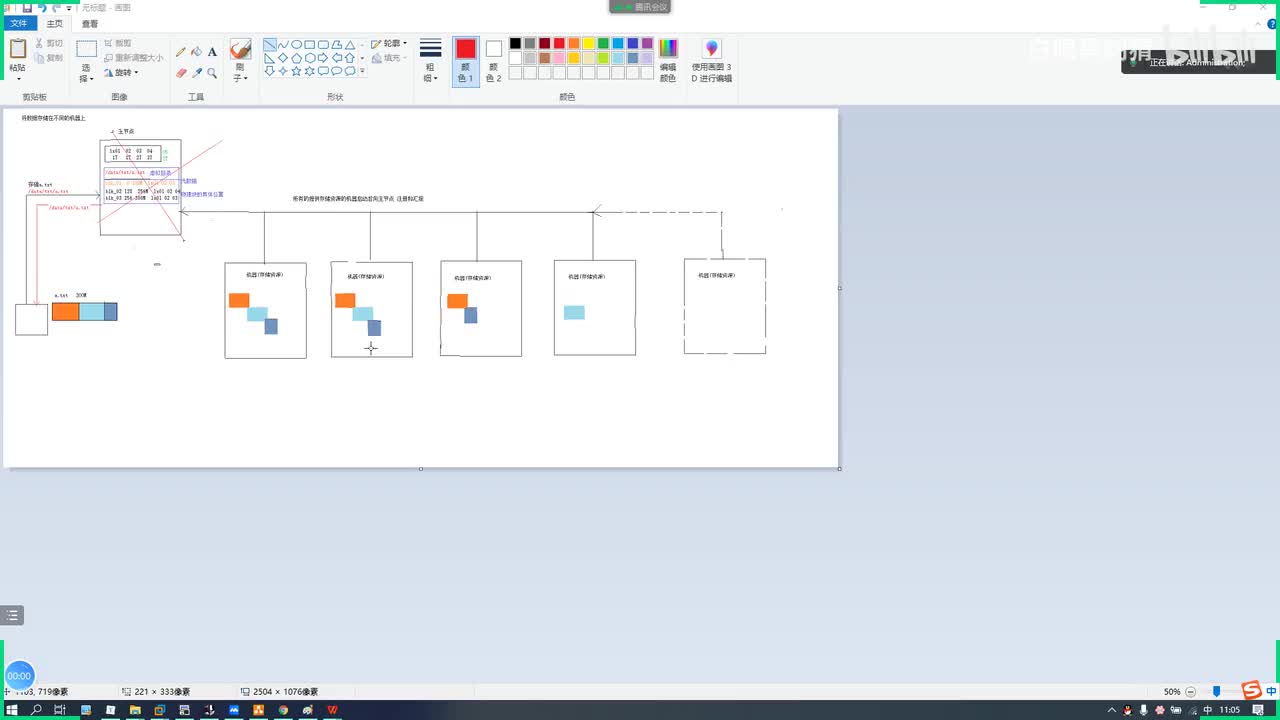The height and width of the screenshot is (720, 1280).
Task: Collapse the ribbon with the chevron
Action: click(x=1259, y=23)
